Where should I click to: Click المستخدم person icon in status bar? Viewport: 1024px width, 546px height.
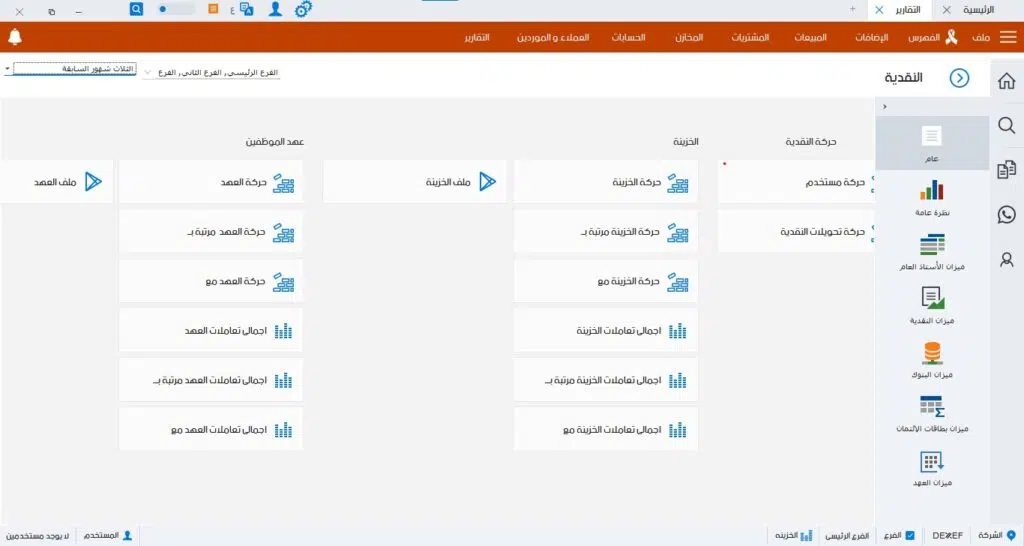tap(127, 536)
